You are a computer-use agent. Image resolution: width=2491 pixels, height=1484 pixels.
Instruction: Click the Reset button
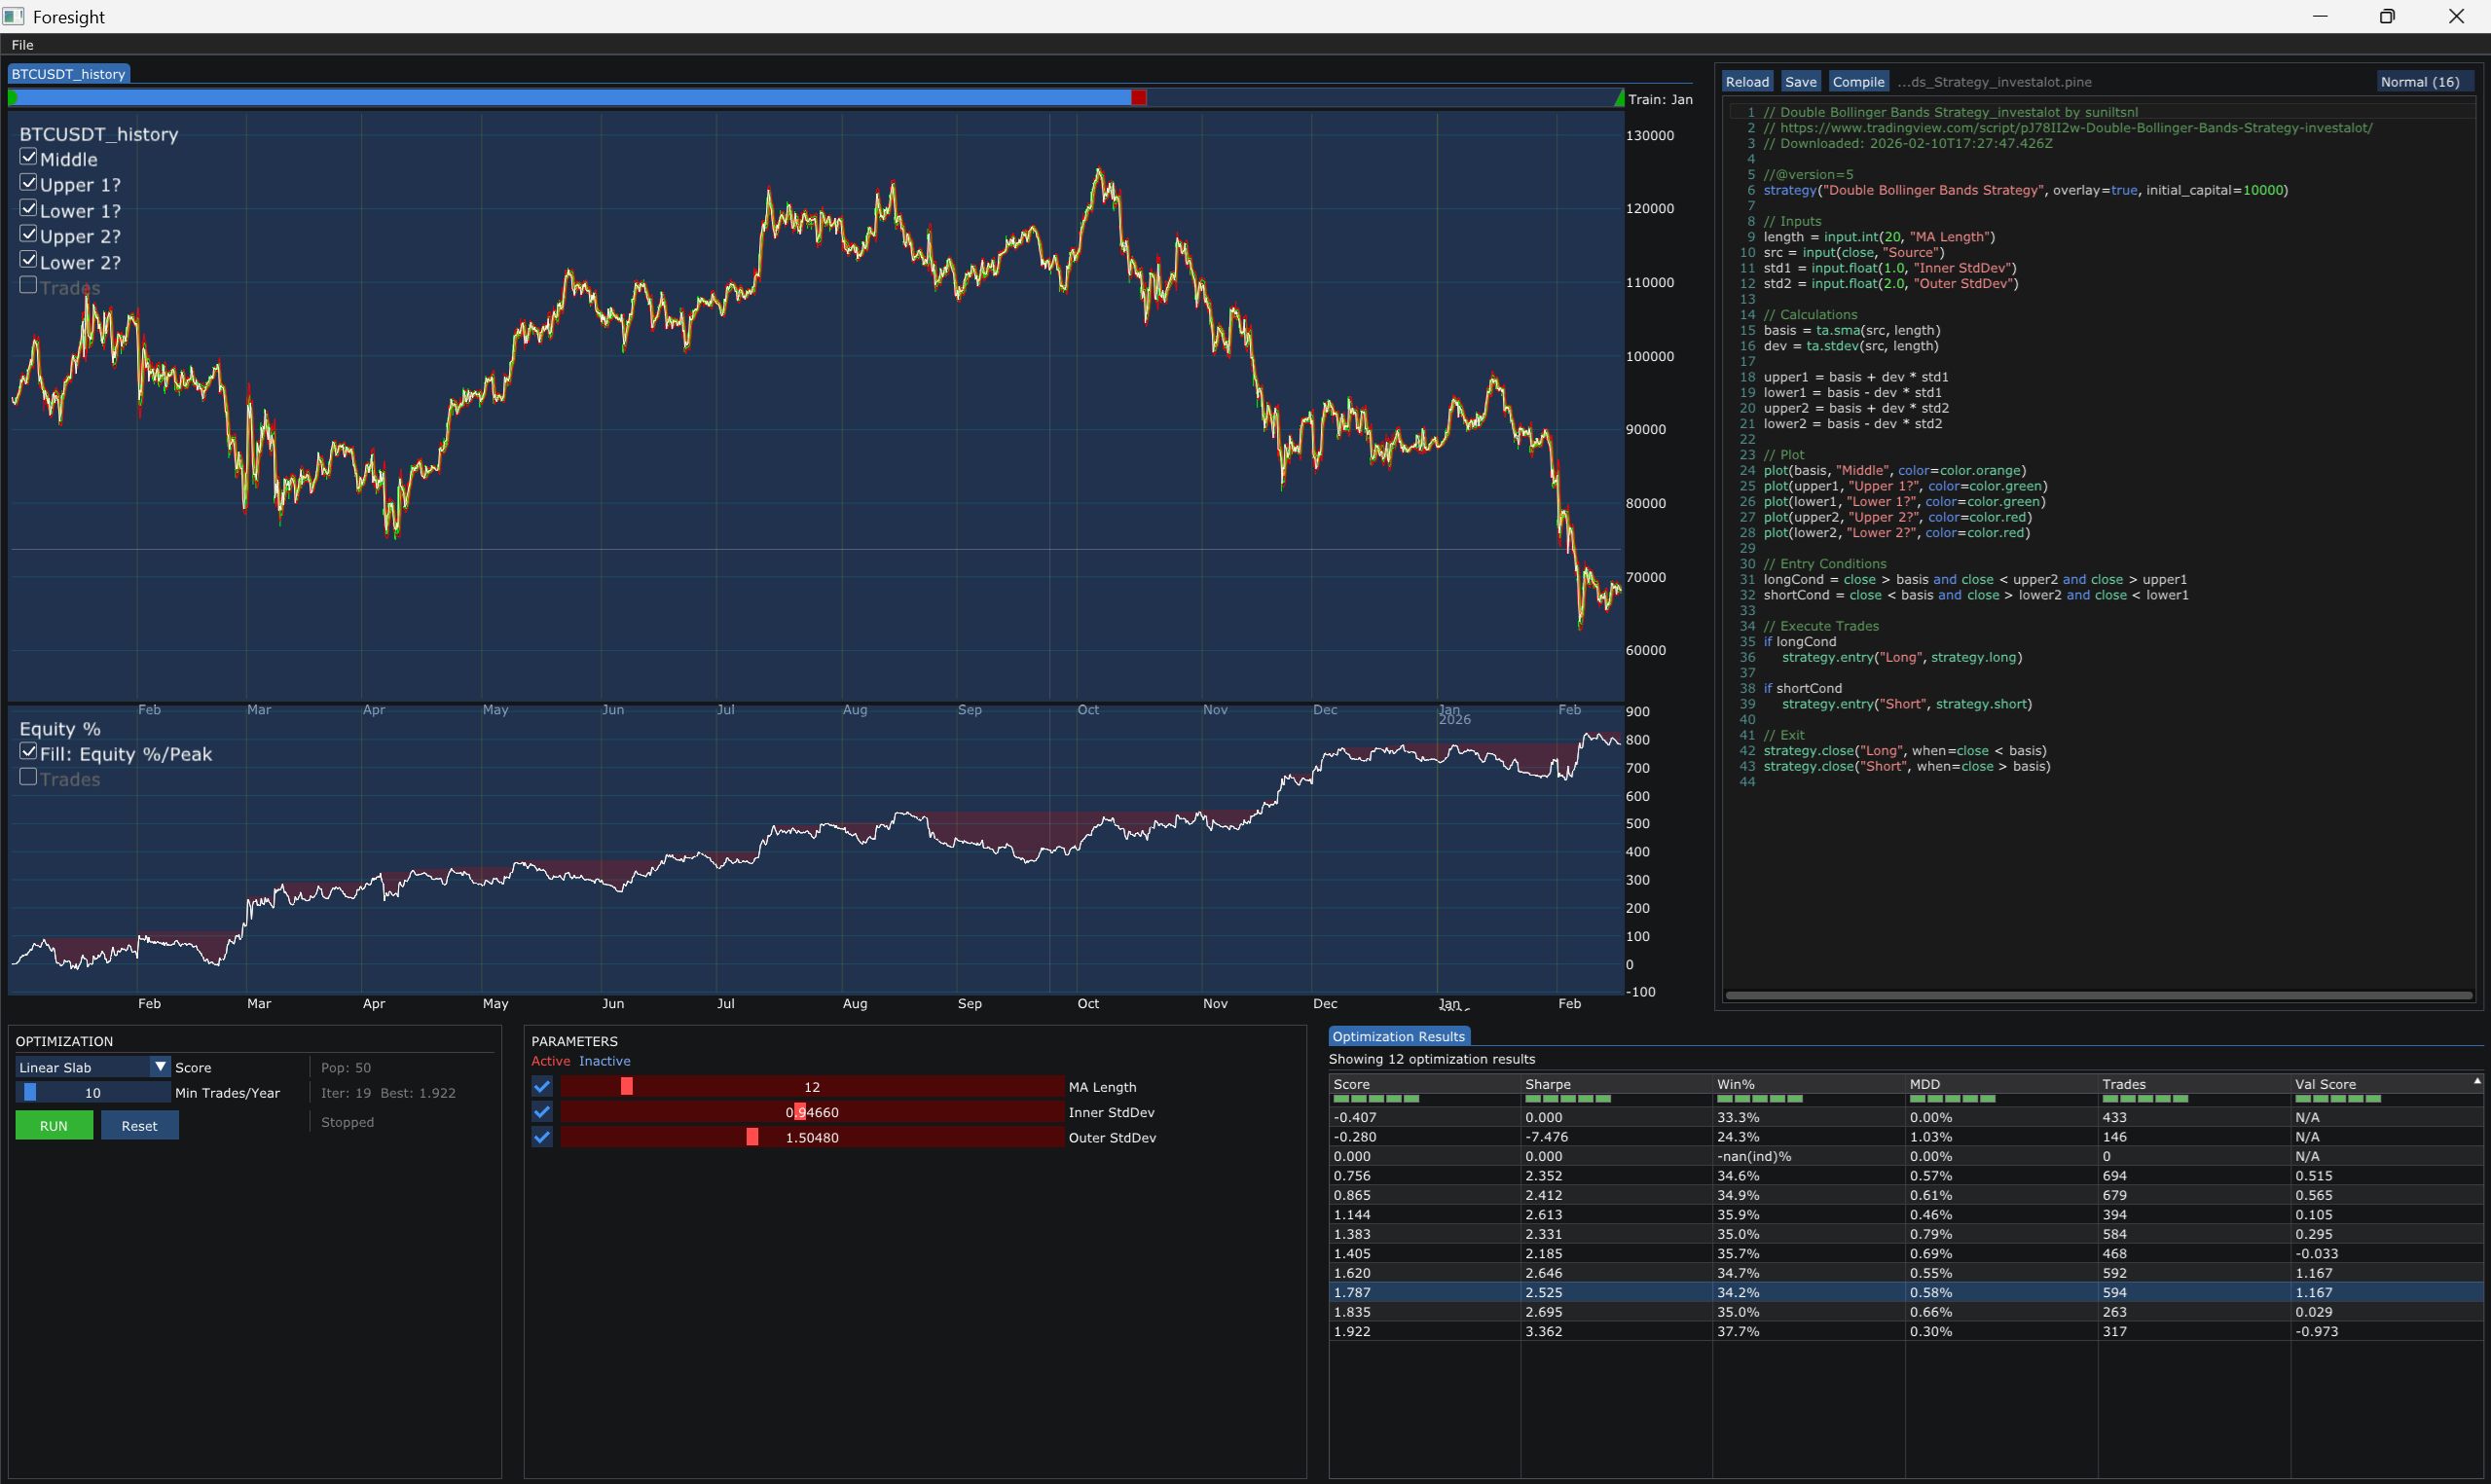[139, 1125]
